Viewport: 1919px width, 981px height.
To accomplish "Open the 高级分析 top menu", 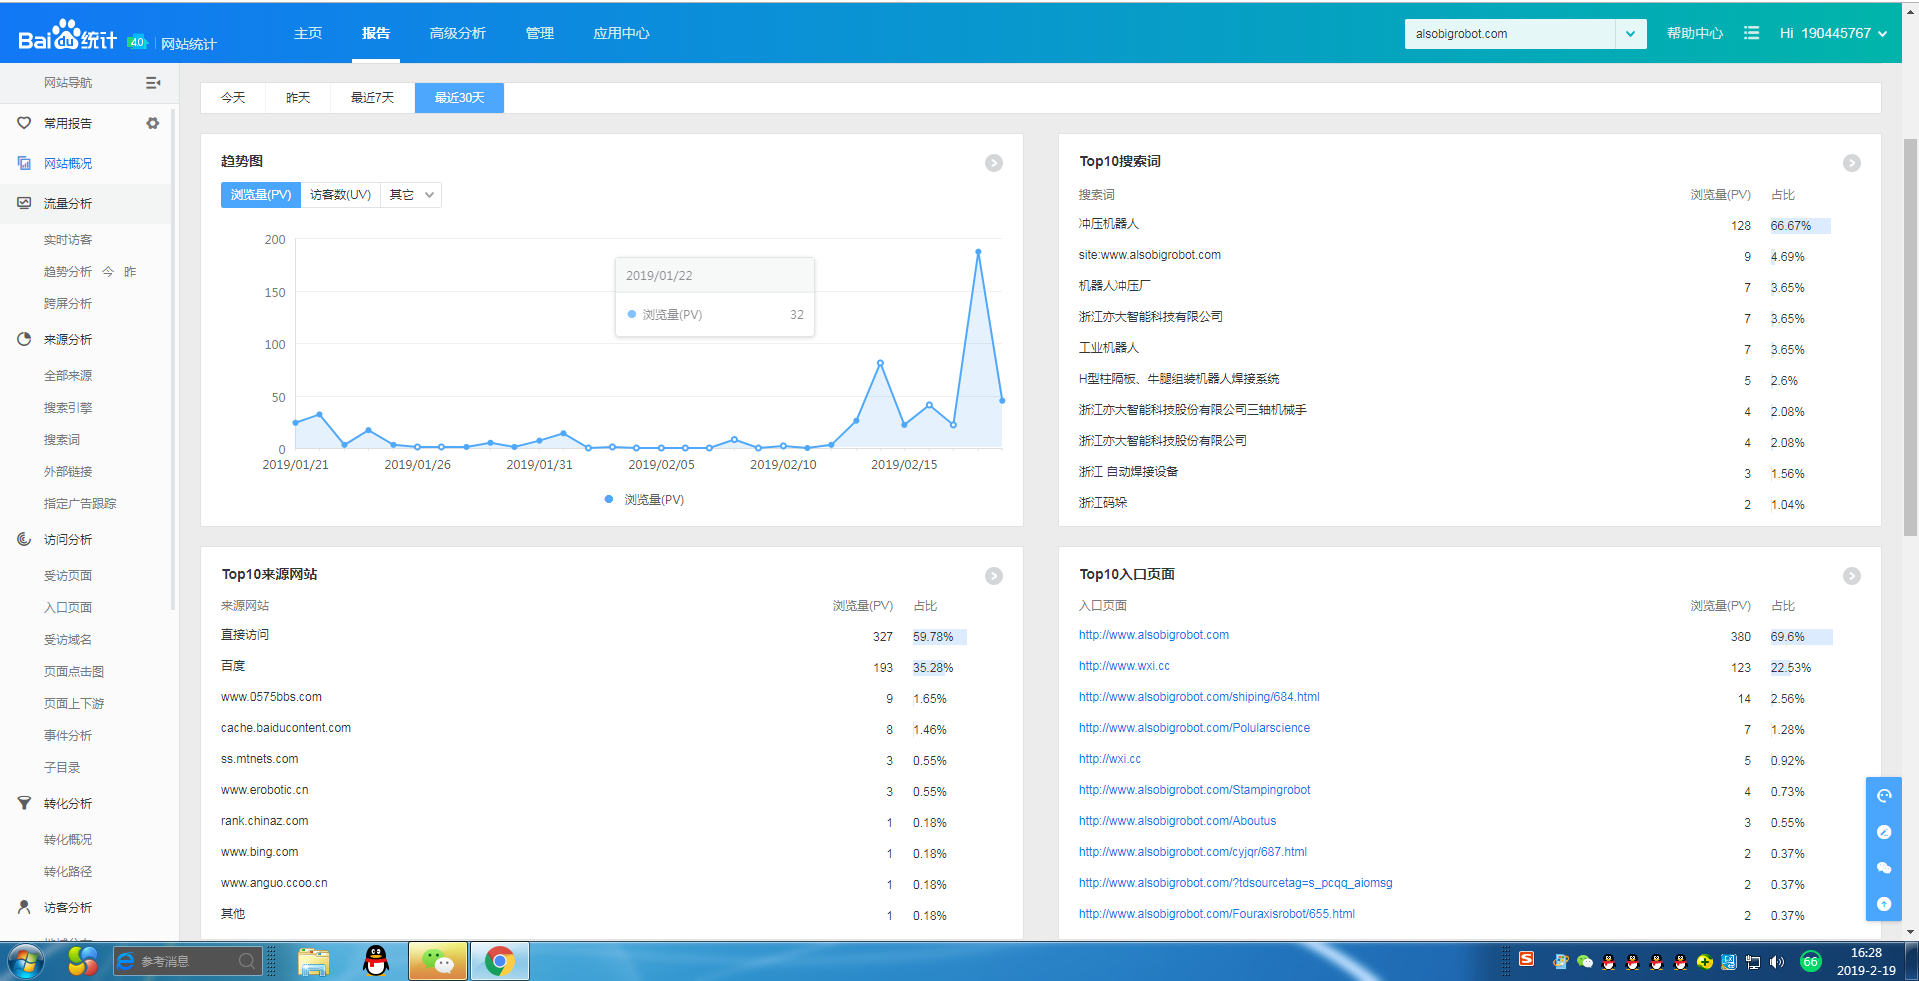I will 457,33.
